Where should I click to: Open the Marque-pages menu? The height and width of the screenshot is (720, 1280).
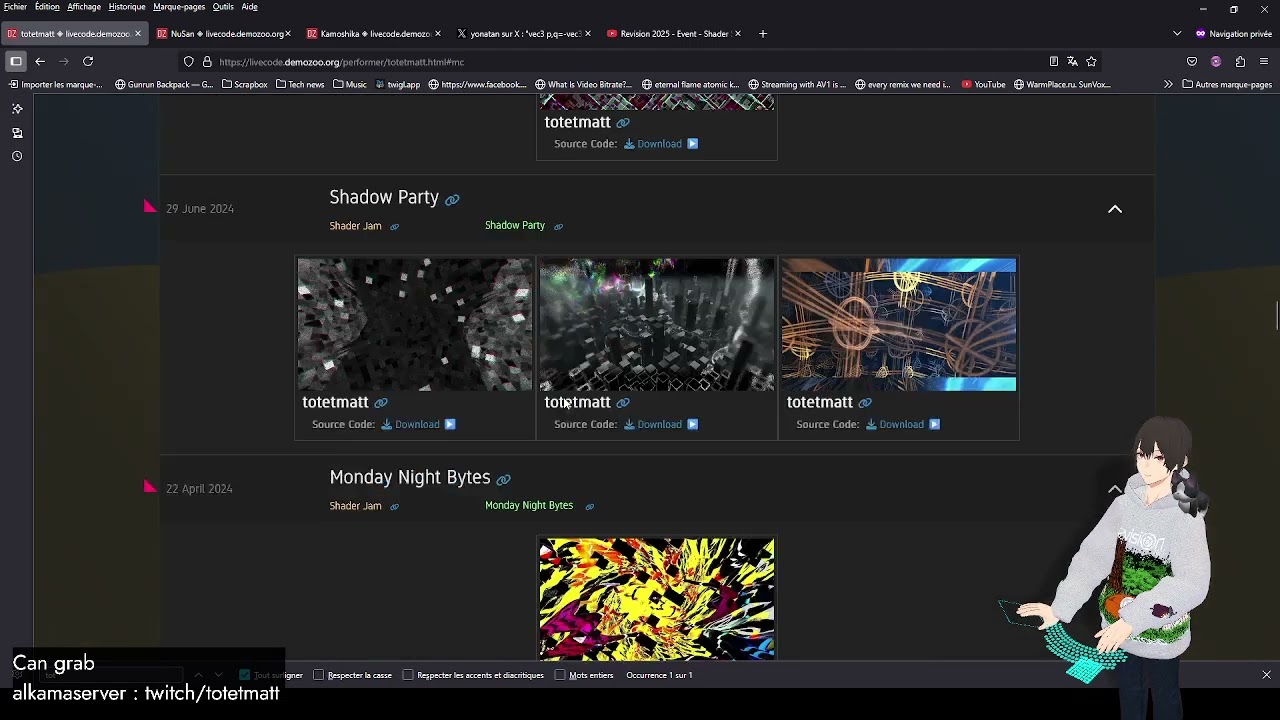pyautogui.click(x=179, y=7)
